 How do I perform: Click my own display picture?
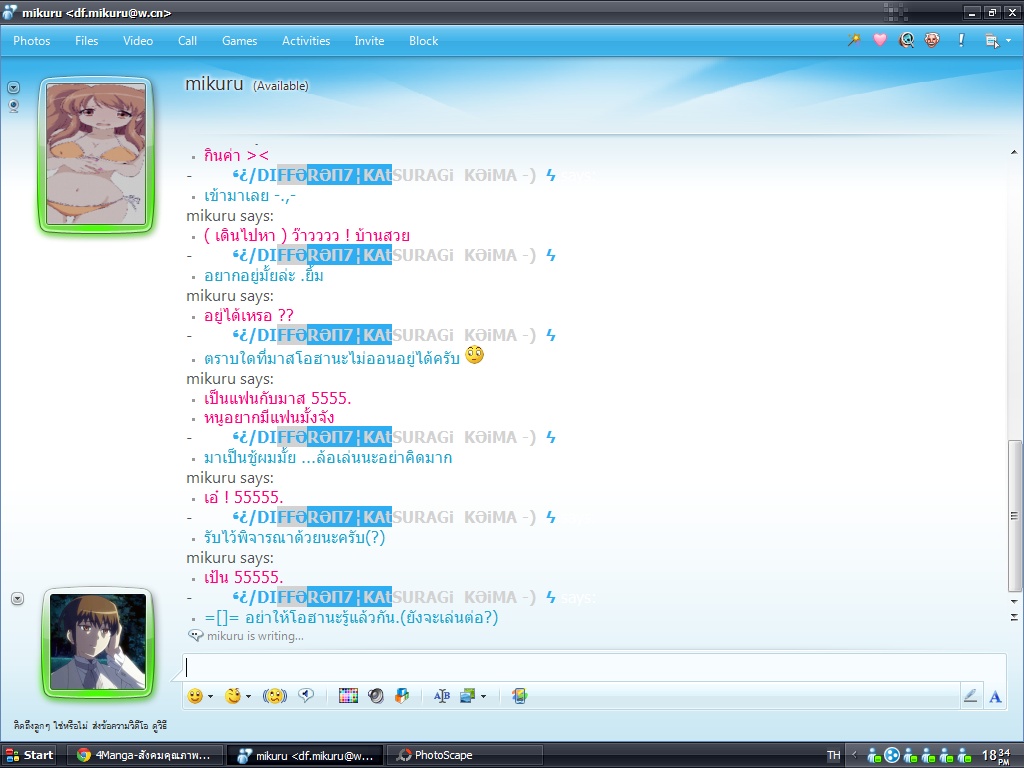coord(98,641)
